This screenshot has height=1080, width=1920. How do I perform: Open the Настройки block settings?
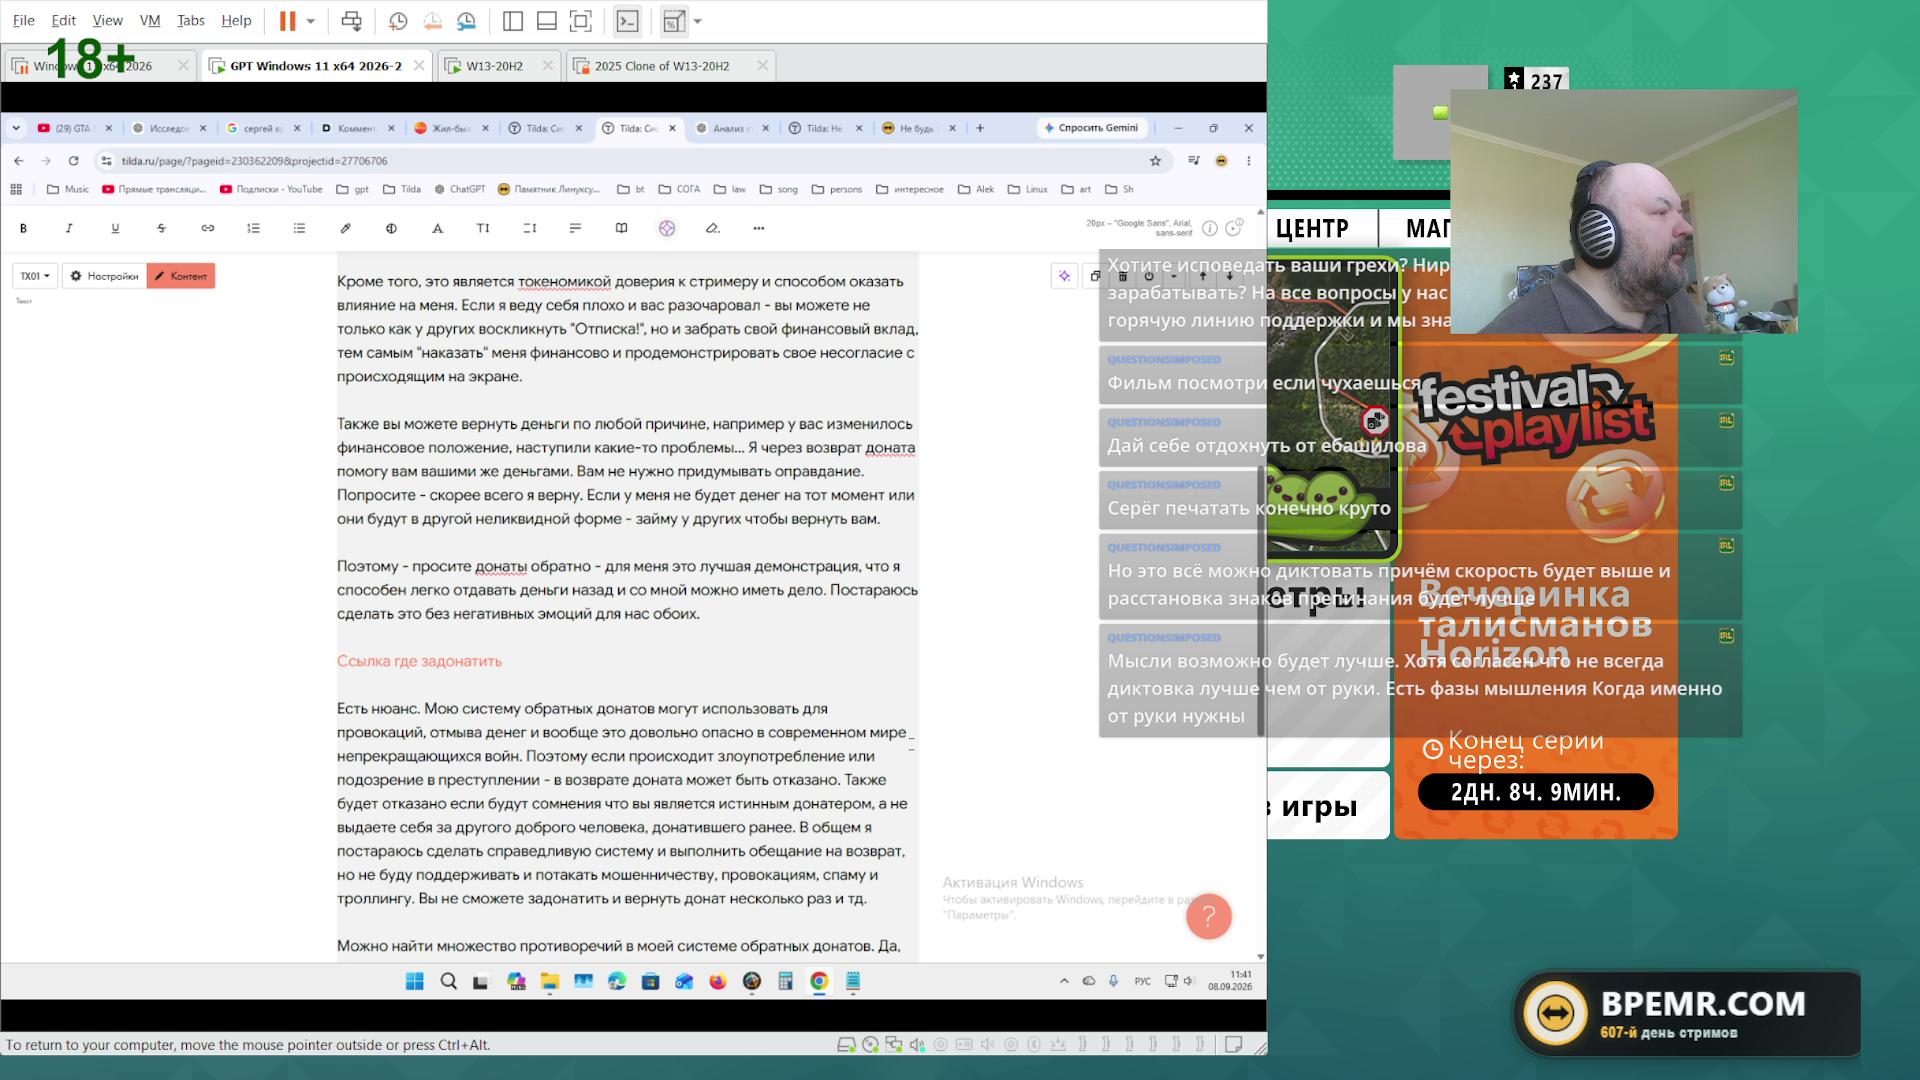(x=104, y=276)
